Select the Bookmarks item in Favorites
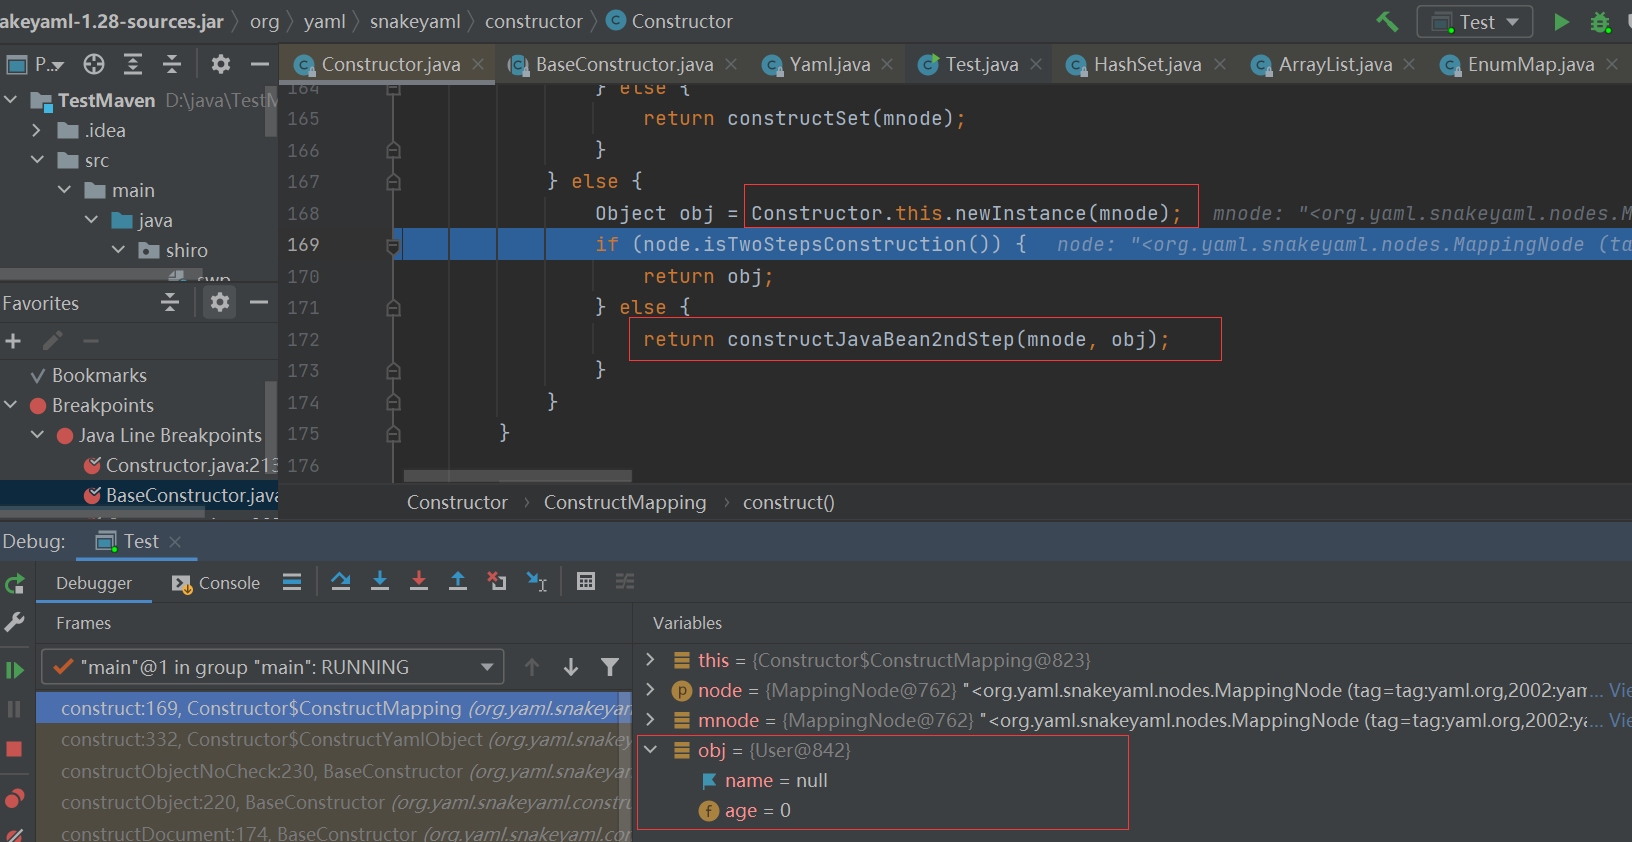Image resolution: width=1632 pixels, height=842 pixels. [99, 375]
